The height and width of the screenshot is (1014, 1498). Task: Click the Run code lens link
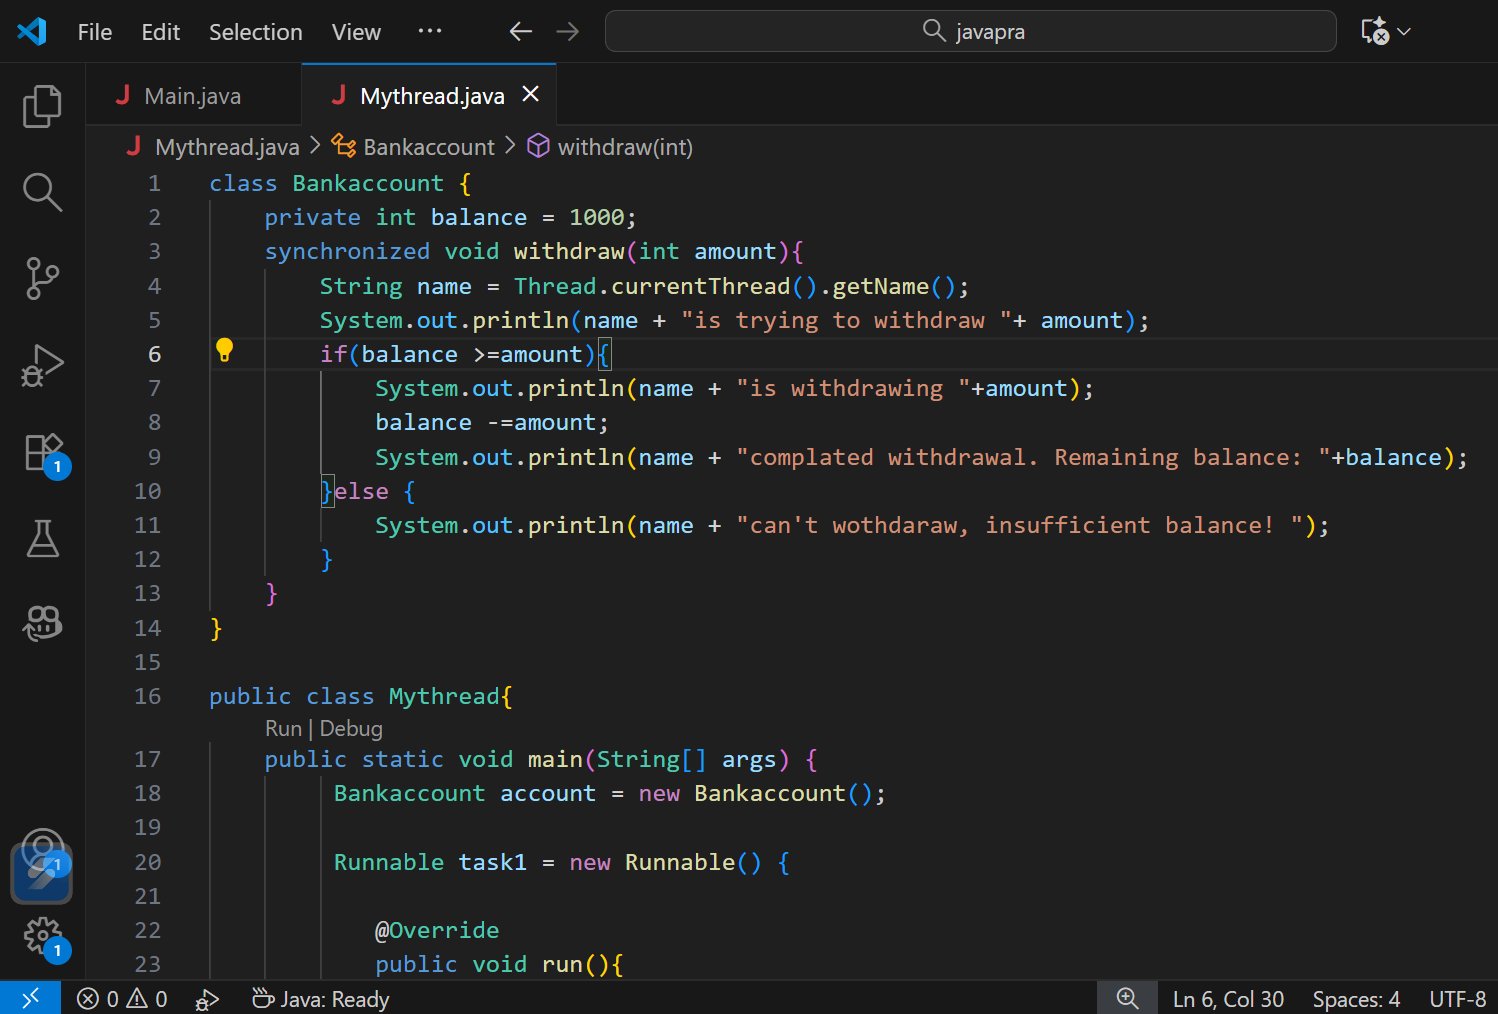[283, 728]
